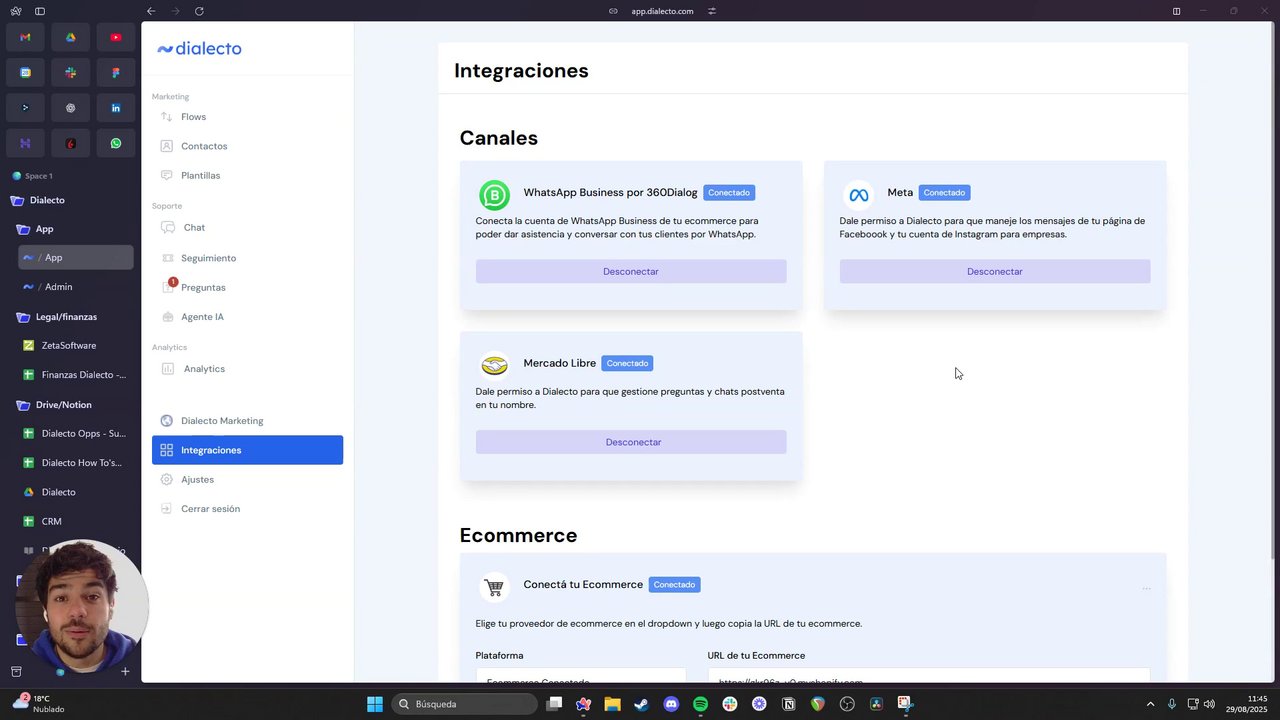Open Preguntas with notification badge

coord(247,287)
